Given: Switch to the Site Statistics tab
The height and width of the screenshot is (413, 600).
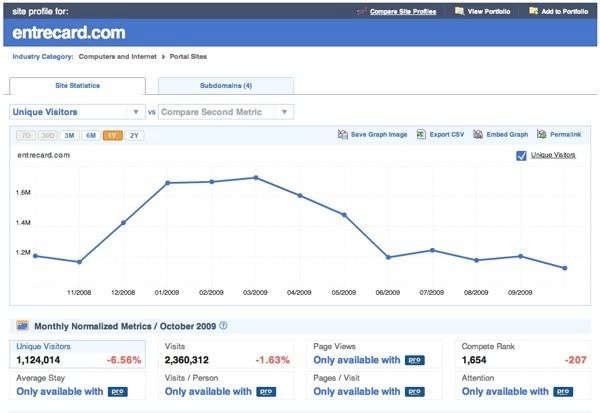Looking at the screenshot, I should [77, 86].
